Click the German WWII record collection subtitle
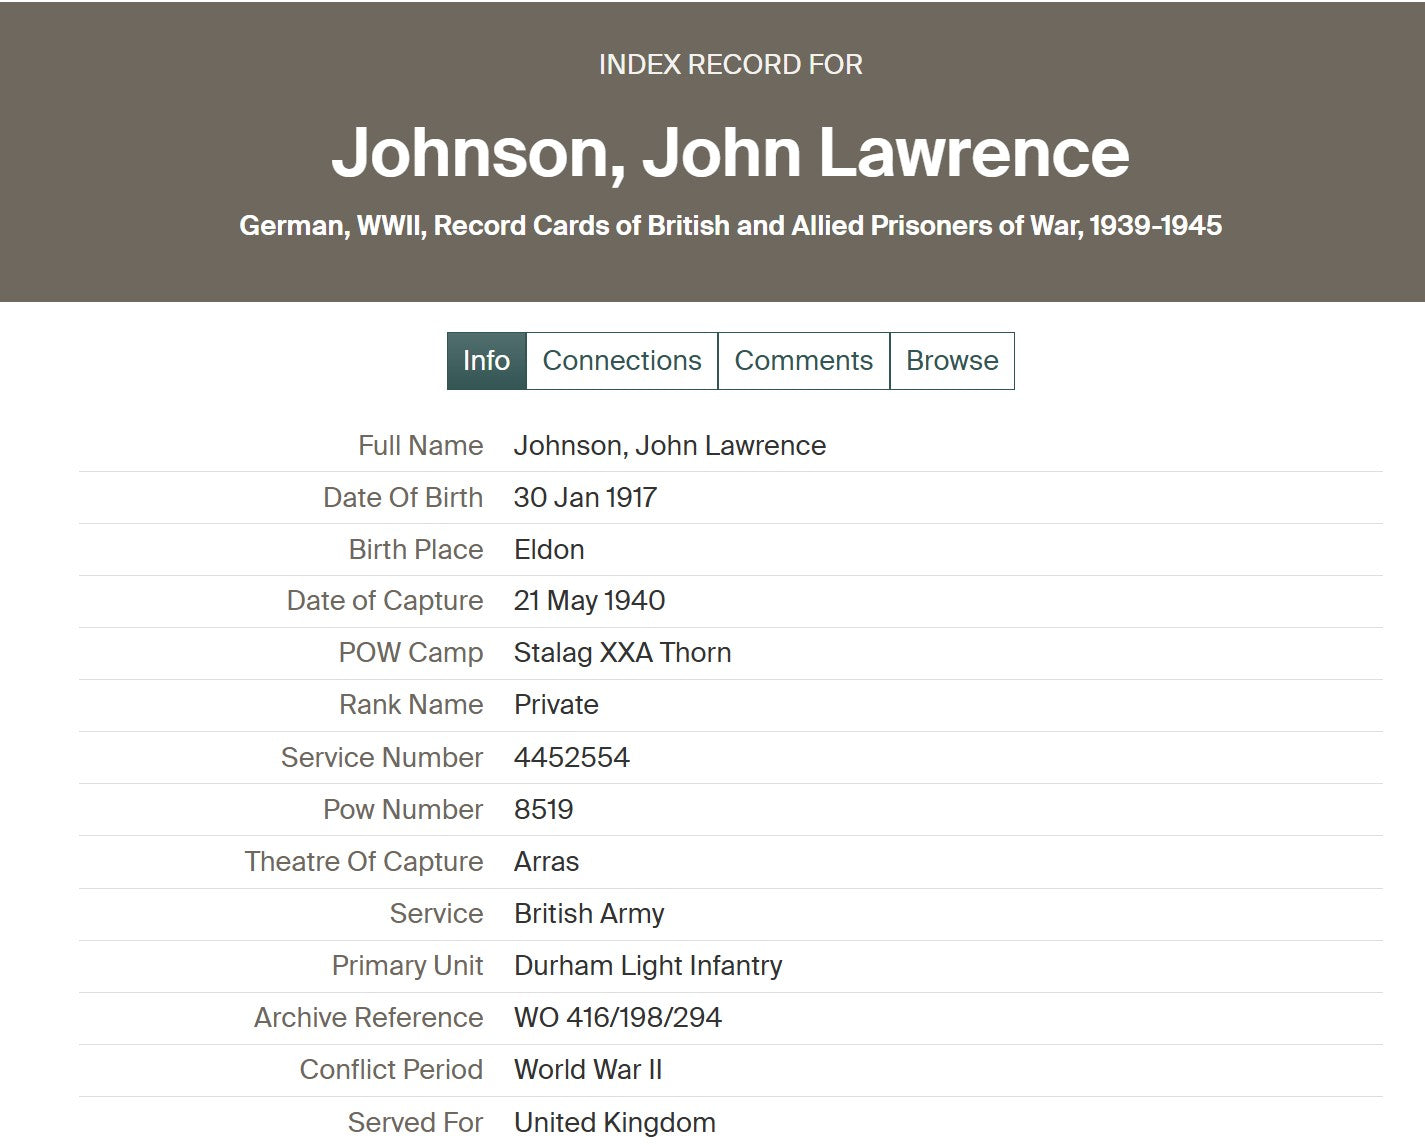Screen dimensions: 1425x1145 click(x=730, y=226)
